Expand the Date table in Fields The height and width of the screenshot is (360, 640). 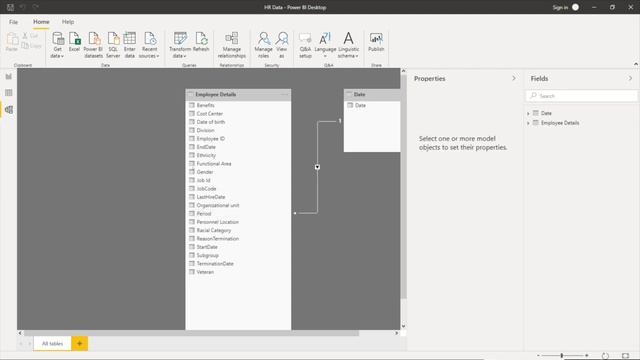[528, 113]
